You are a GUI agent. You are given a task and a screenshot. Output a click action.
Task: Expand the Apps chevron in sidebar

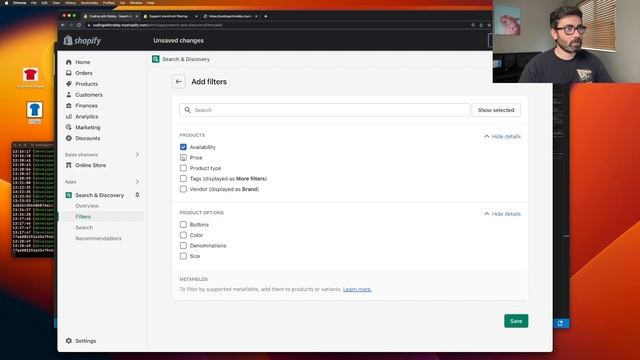click(x=138, y=182)
